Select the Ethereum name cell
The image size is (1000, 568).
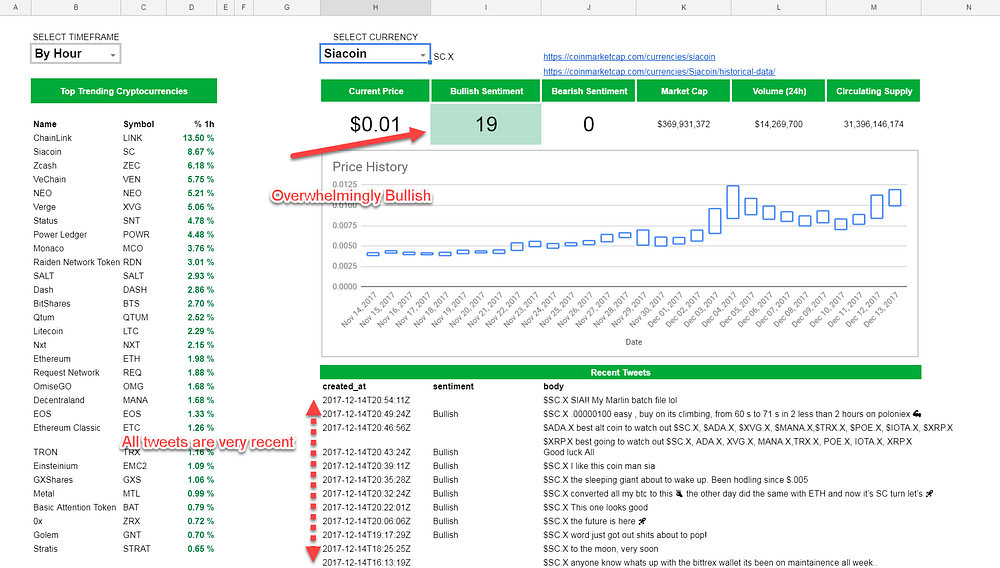(x=52, y=359)
